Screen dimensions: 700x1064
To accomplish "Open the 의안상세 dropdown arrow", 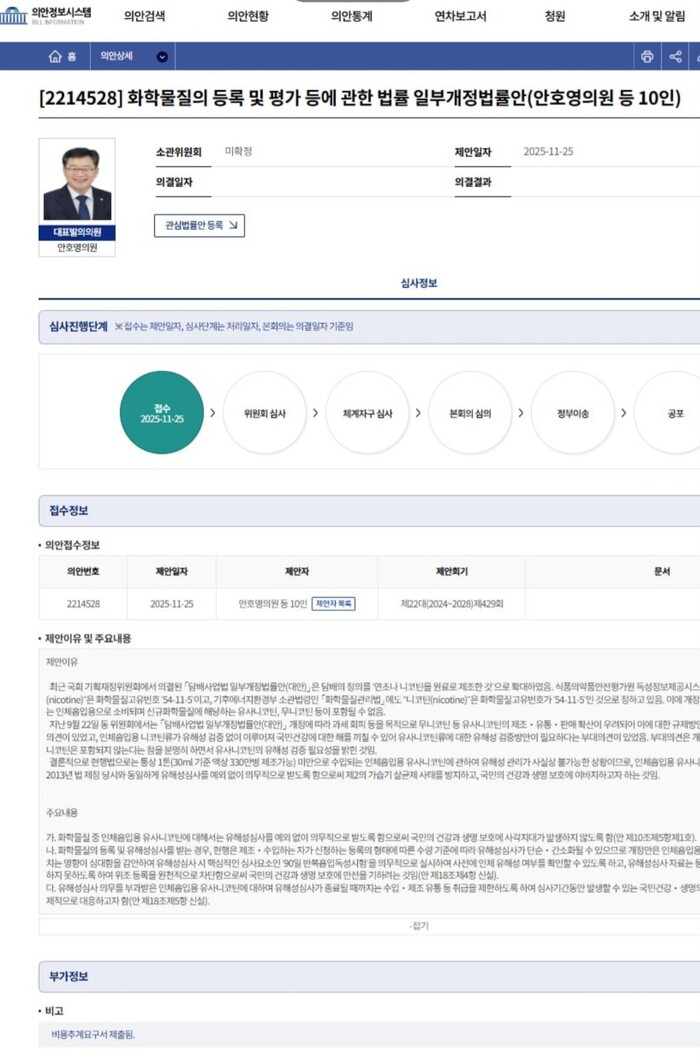I will pos(162,57).
